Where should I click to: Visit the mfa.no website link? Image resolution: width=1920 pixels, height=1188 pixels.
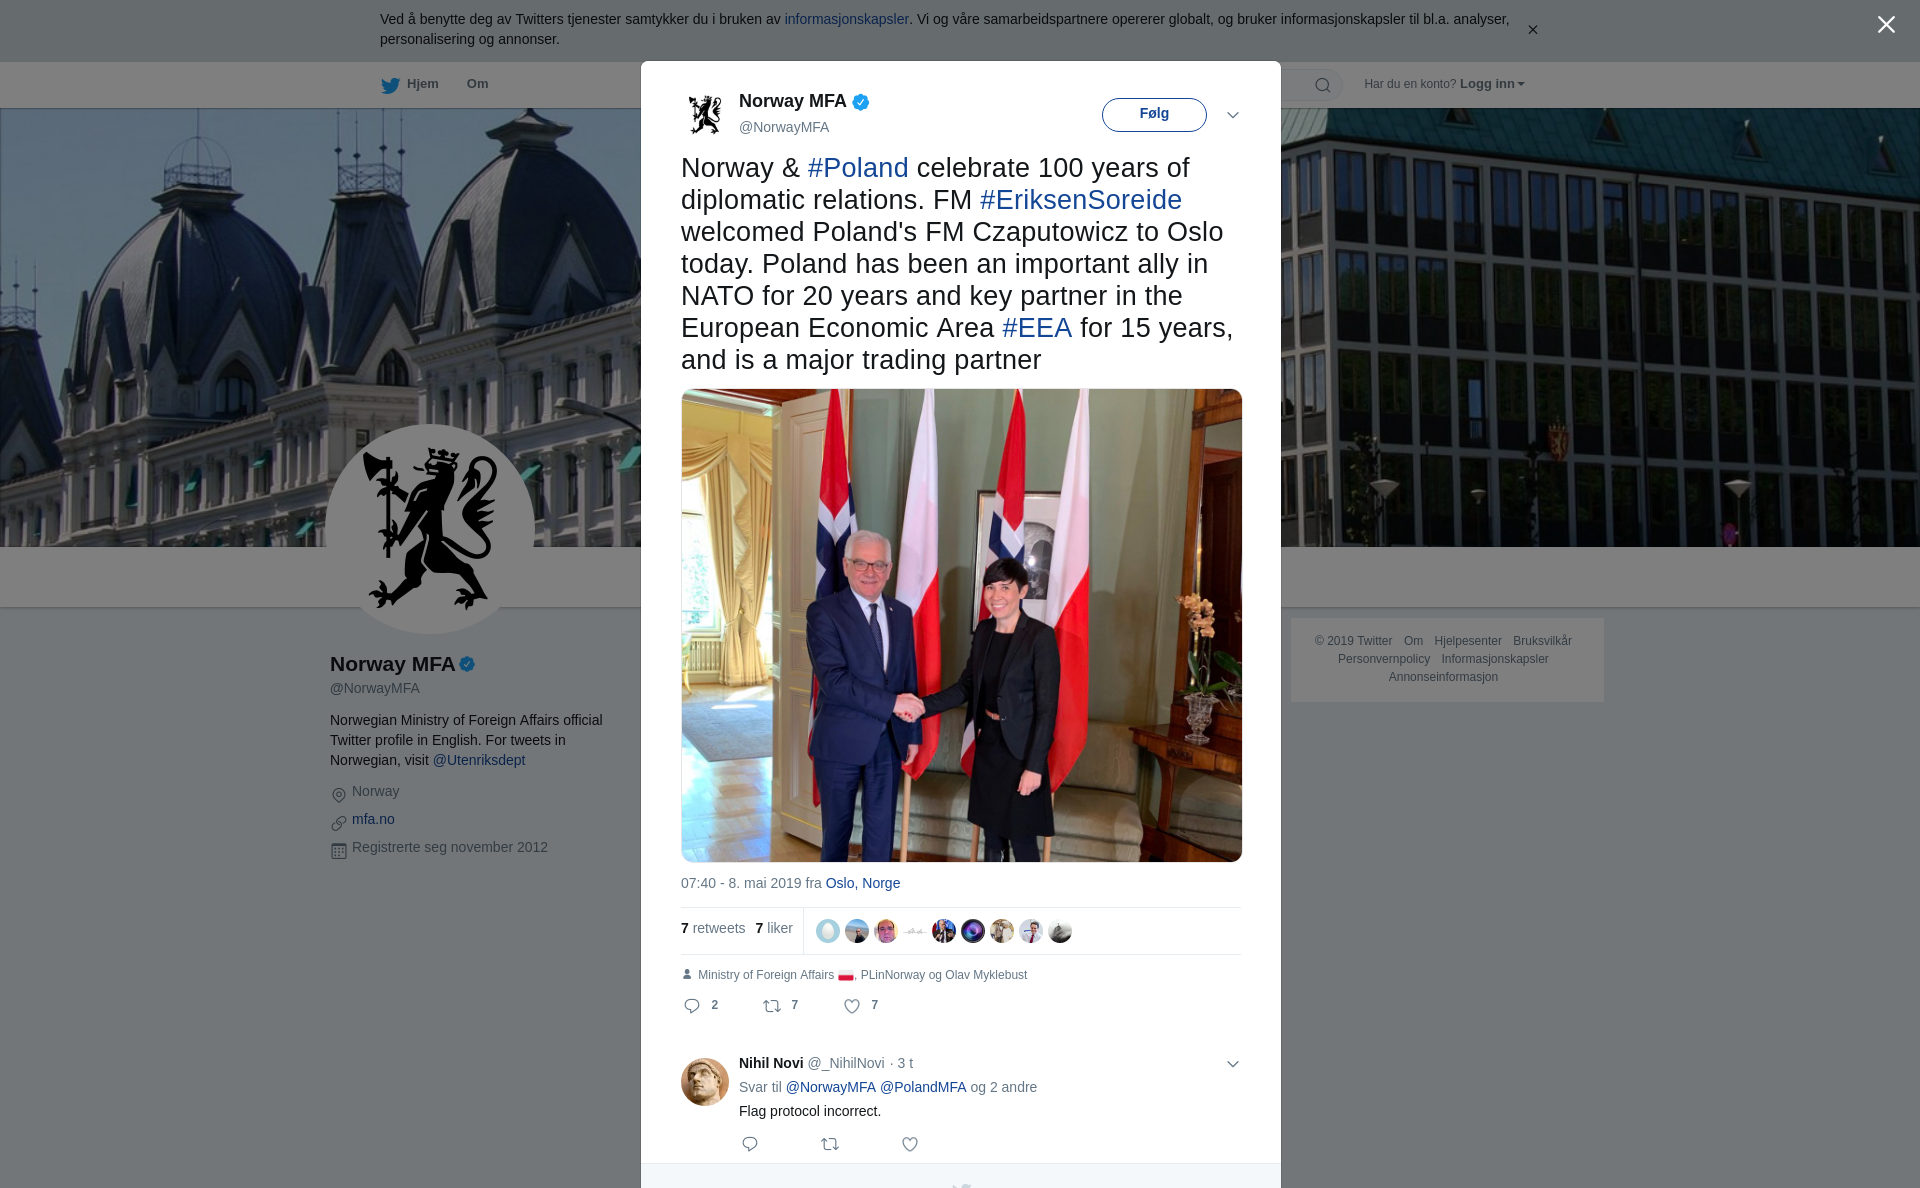[x=373, y=819]
